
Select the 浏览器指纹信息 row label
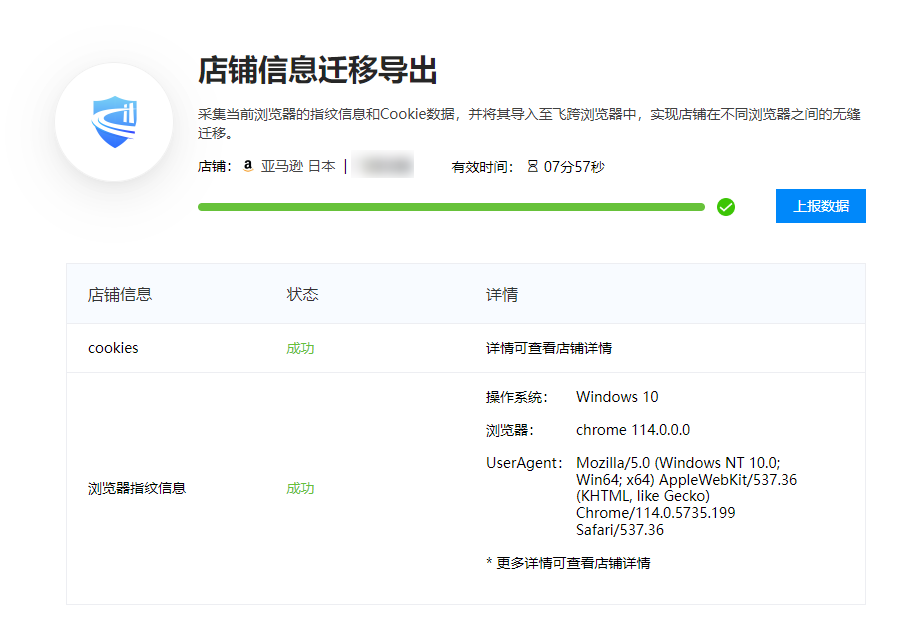(x=137, y=488)
